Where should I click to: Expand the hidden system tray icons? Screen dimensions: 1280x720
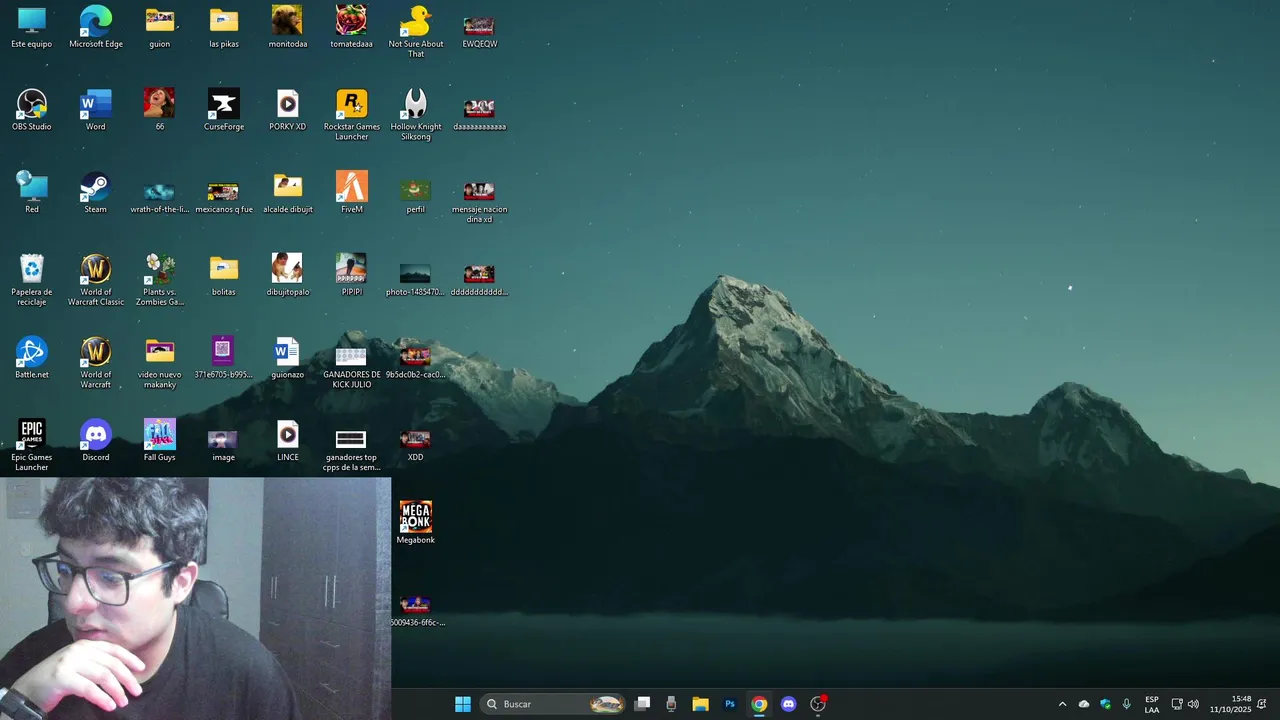[1062, 704]
